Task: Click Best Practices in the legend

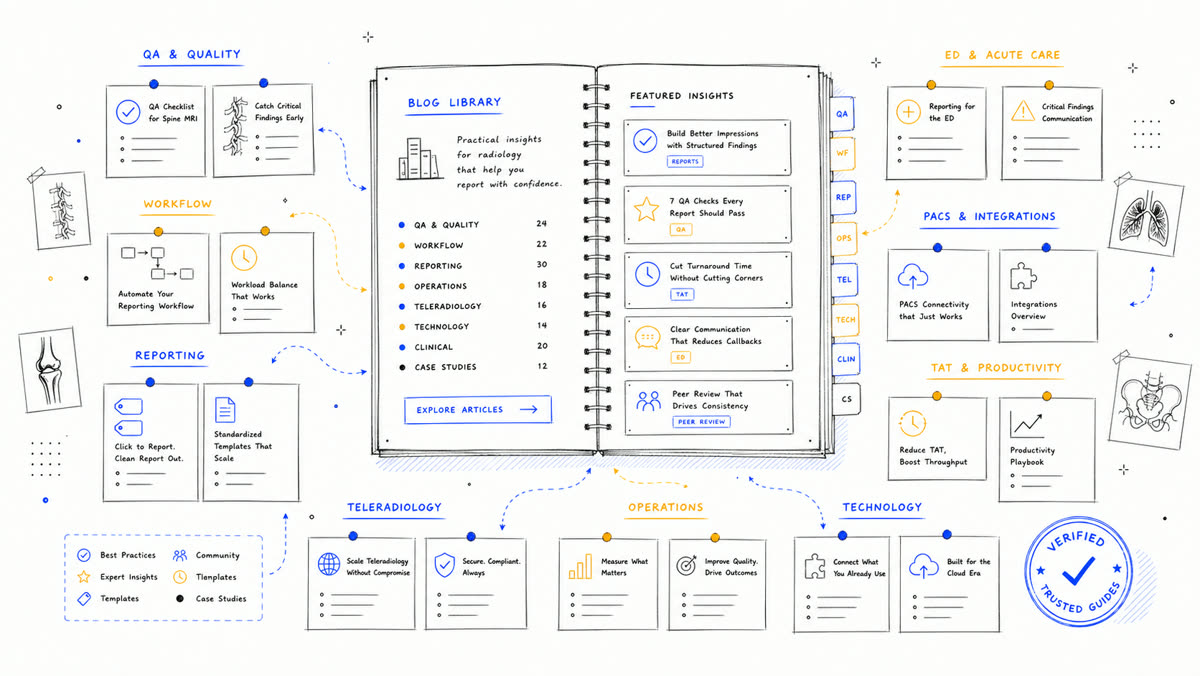Action: (x=116, y=555)
